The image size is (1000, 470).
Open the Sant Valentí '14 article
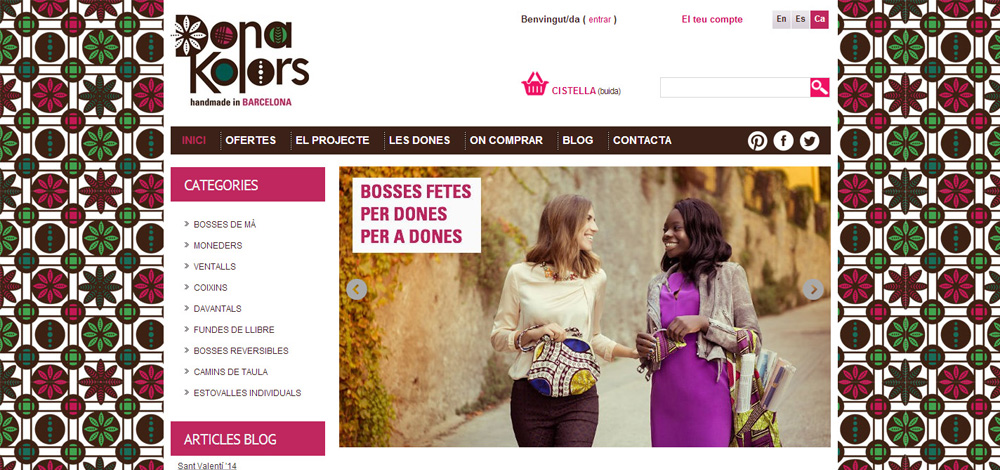coord(207,466)
